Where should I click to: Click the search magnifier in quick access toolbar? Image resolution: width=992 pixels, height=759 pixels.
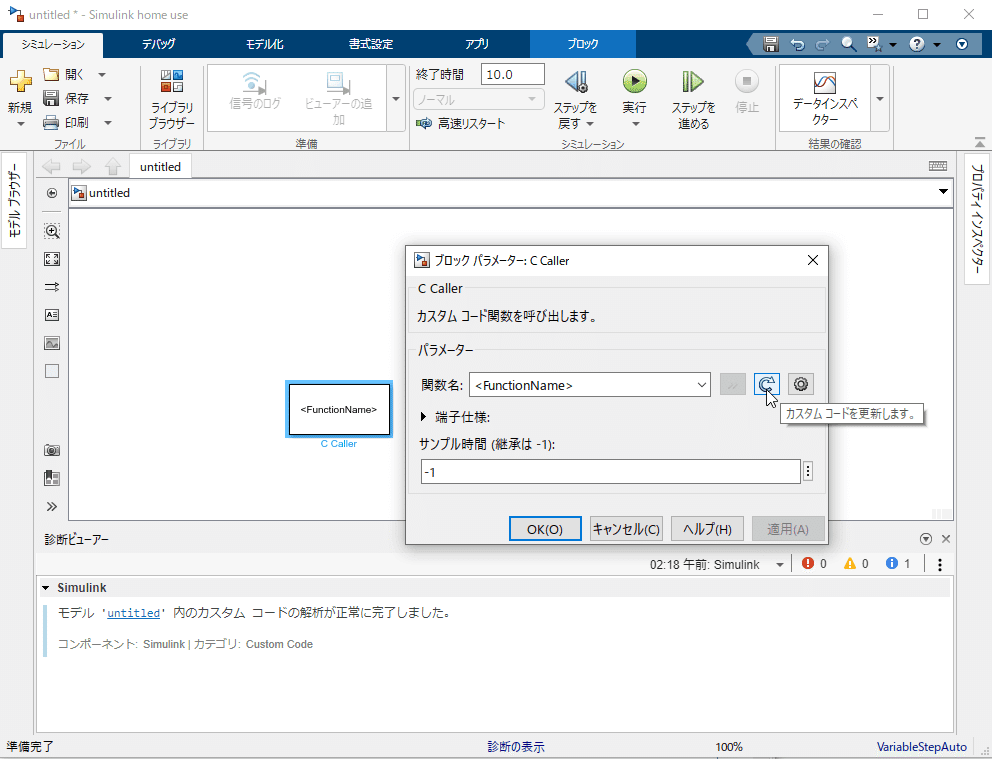(x=848, y=44)
